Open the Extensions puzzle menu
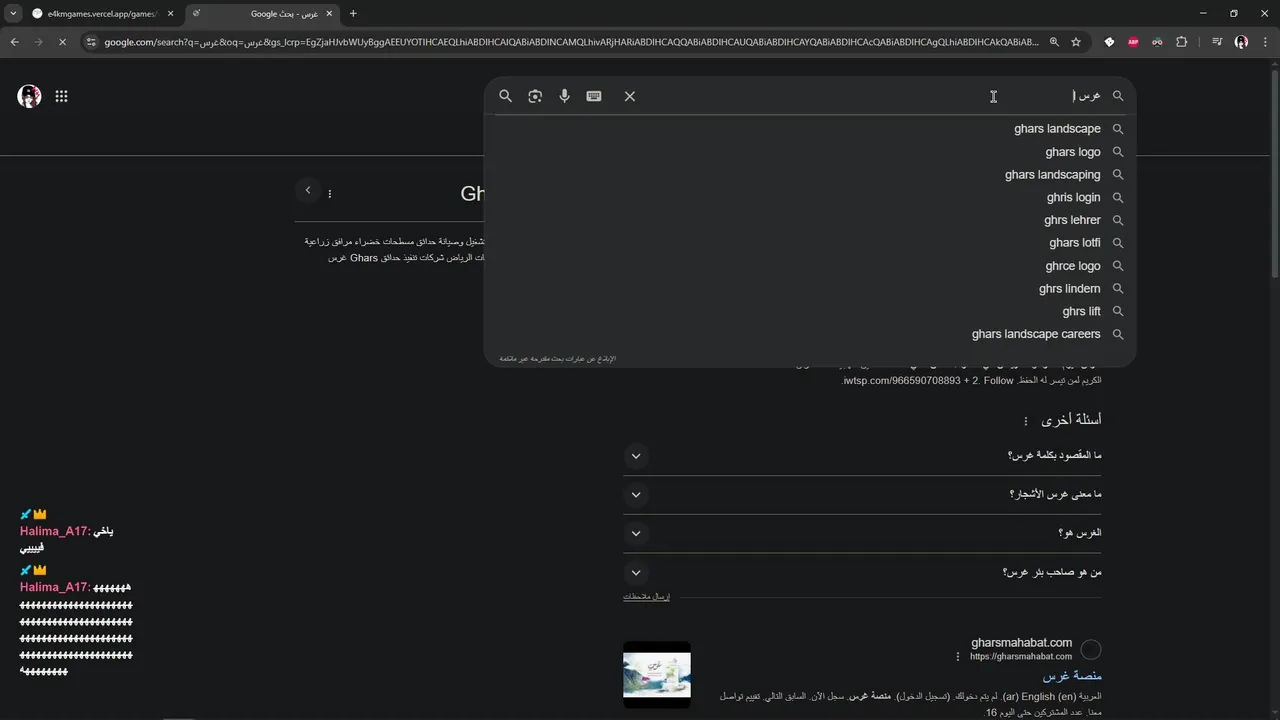Screen dimensions: 1280x720 (1182, 42)
